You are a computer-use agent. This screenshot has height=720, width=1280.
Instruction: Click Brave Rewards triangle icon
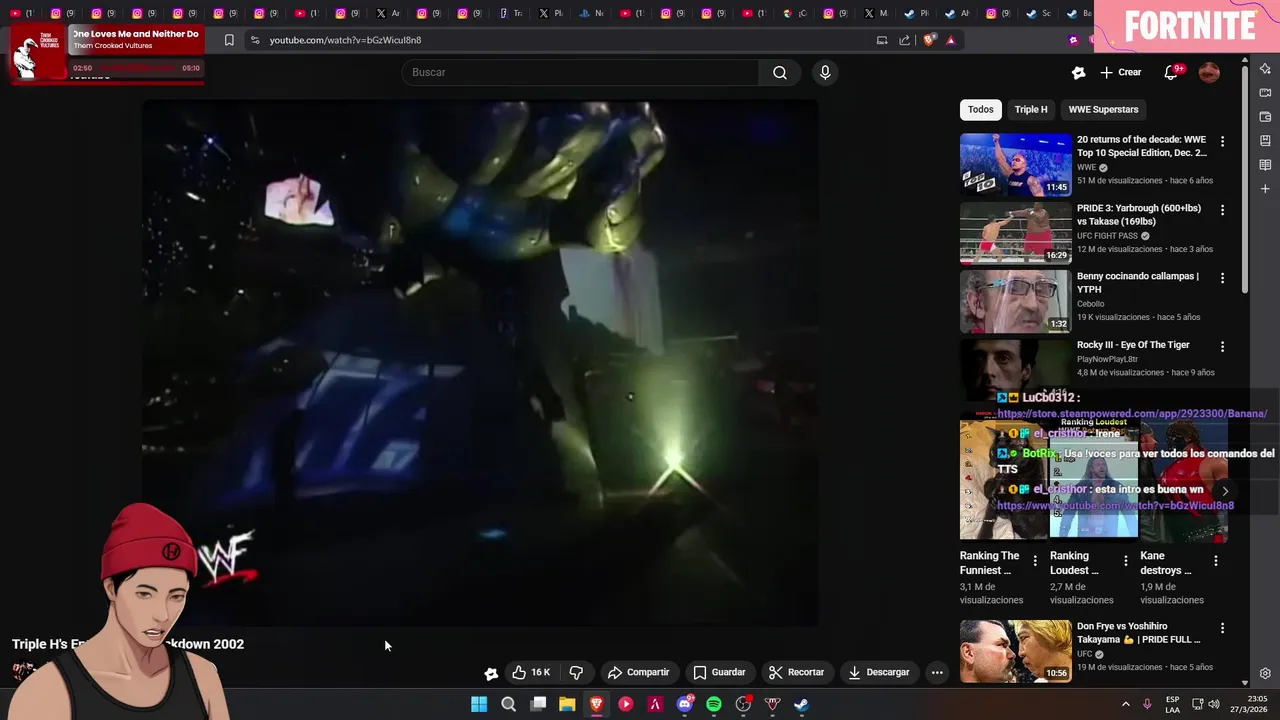(950, 40)
